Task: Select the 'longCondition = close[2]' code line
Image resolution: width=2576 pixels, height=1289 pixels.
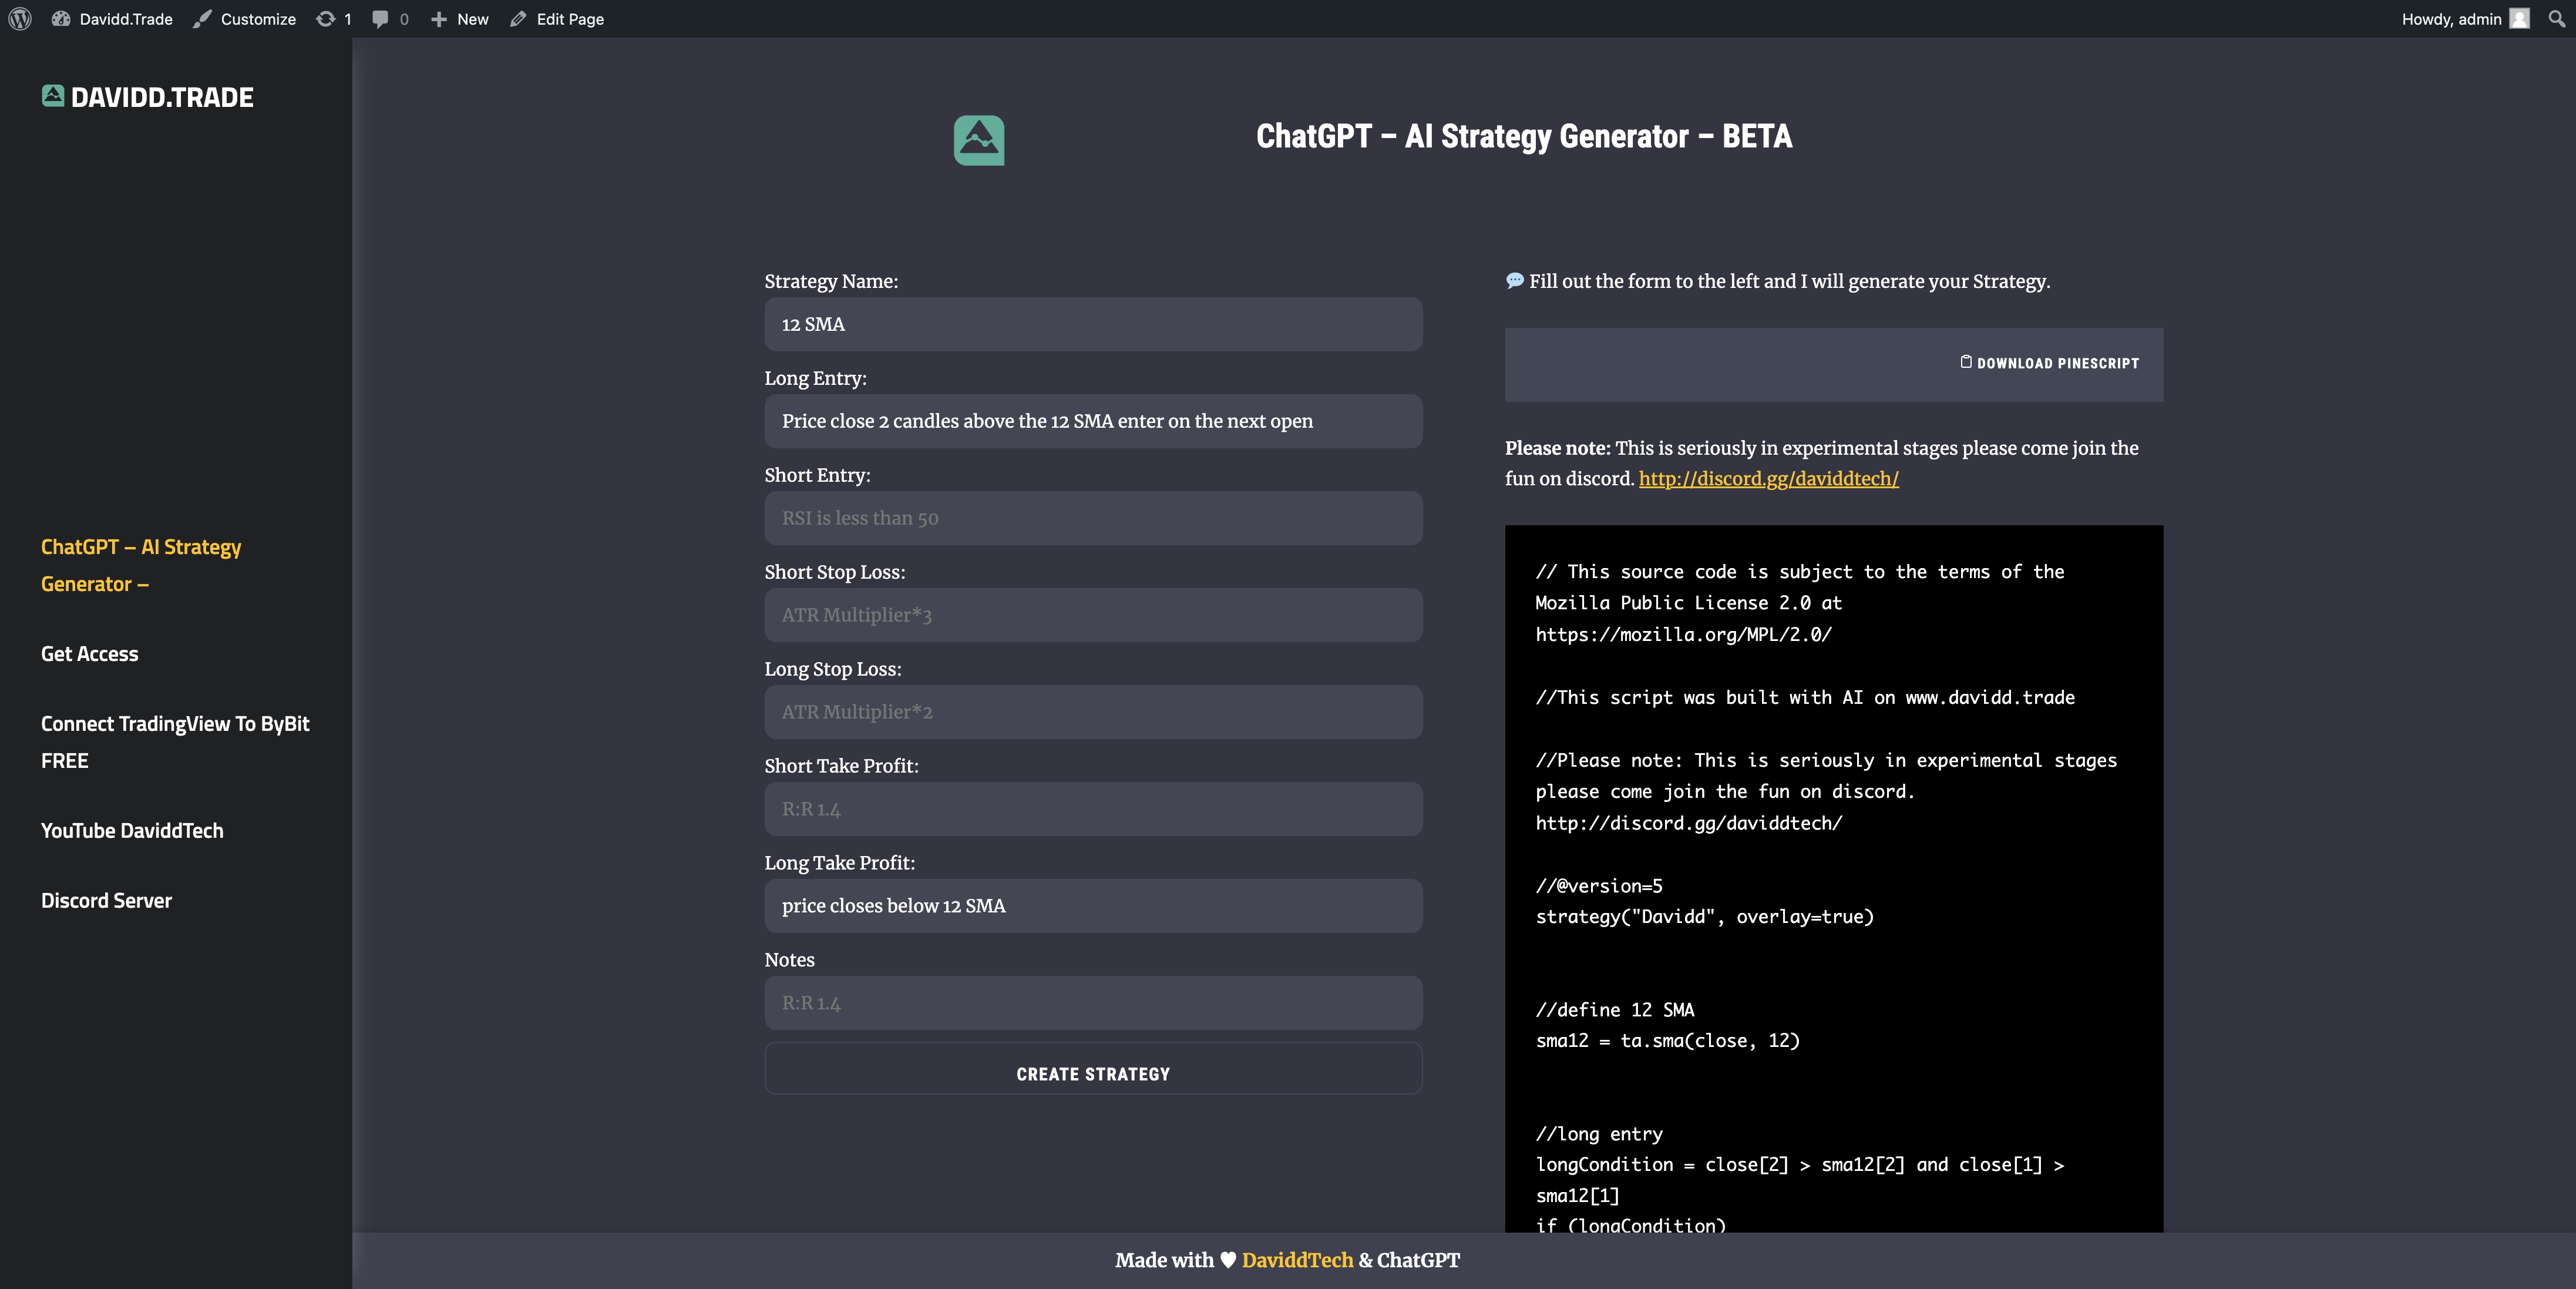Action: [x=1799, y=1180]
